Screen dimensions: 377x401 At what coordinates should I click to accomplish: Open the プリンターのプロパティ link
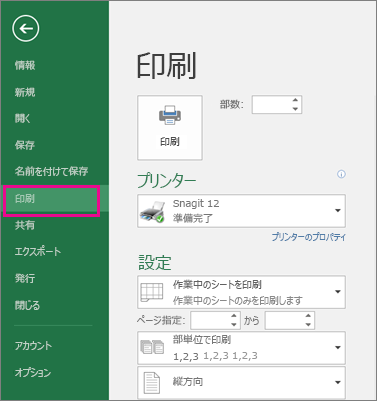coord(309,237)
